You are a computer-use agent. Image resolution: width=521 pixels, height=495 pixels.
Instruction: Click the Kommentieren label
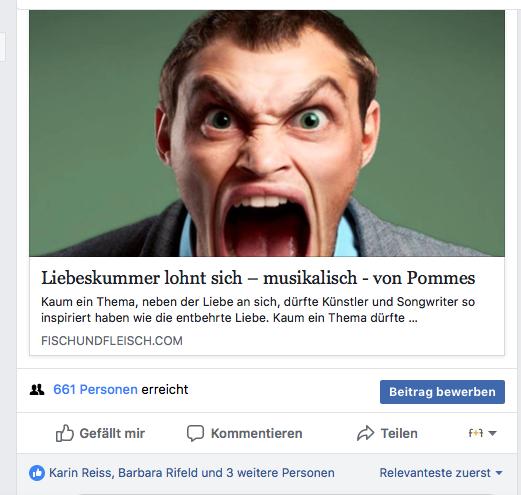click(x=257, y=433)
